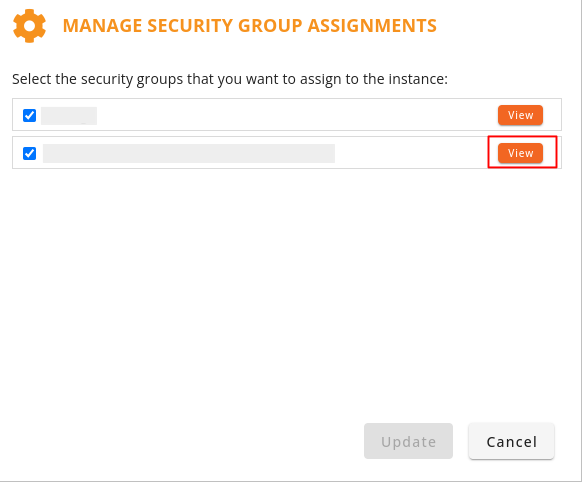Select the first security group's redacted name
The width and height of the screenshot is (585, 482).
click(x=69, y=116)
